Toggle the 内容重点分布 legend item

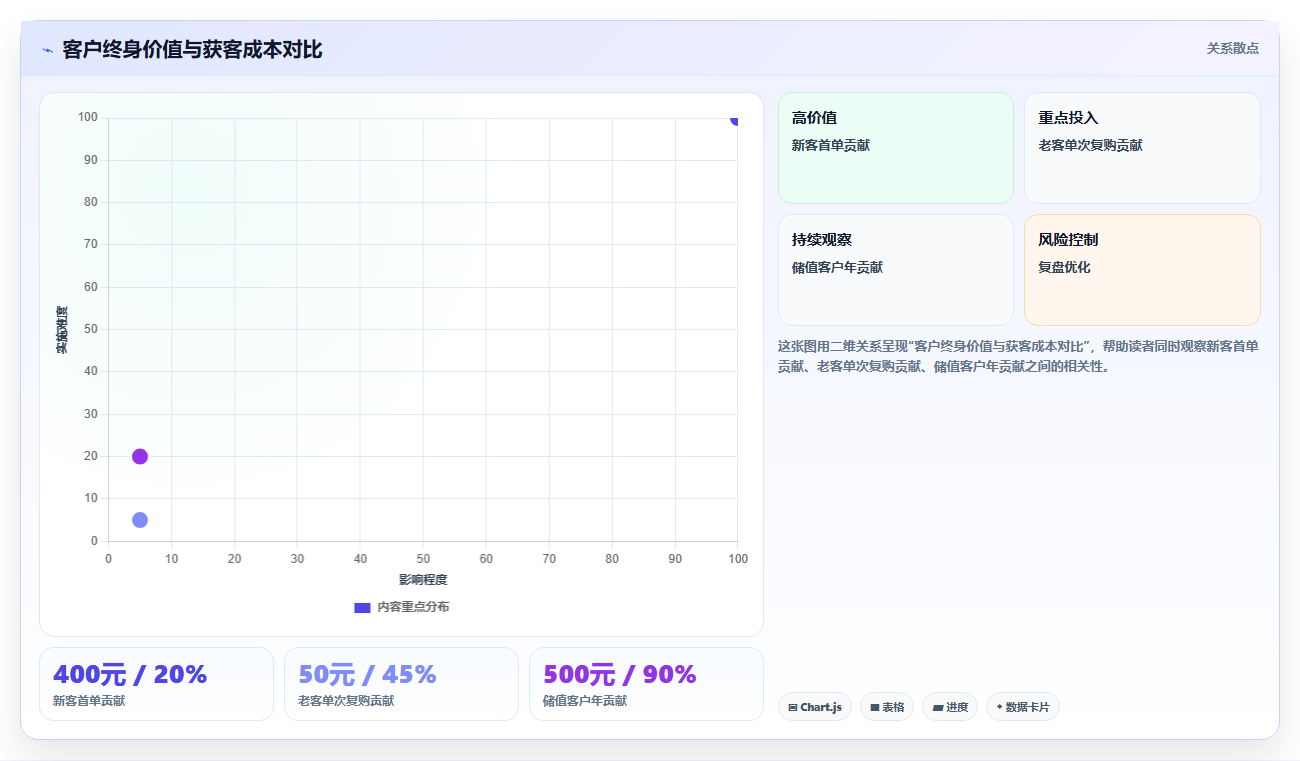point(402,607)
